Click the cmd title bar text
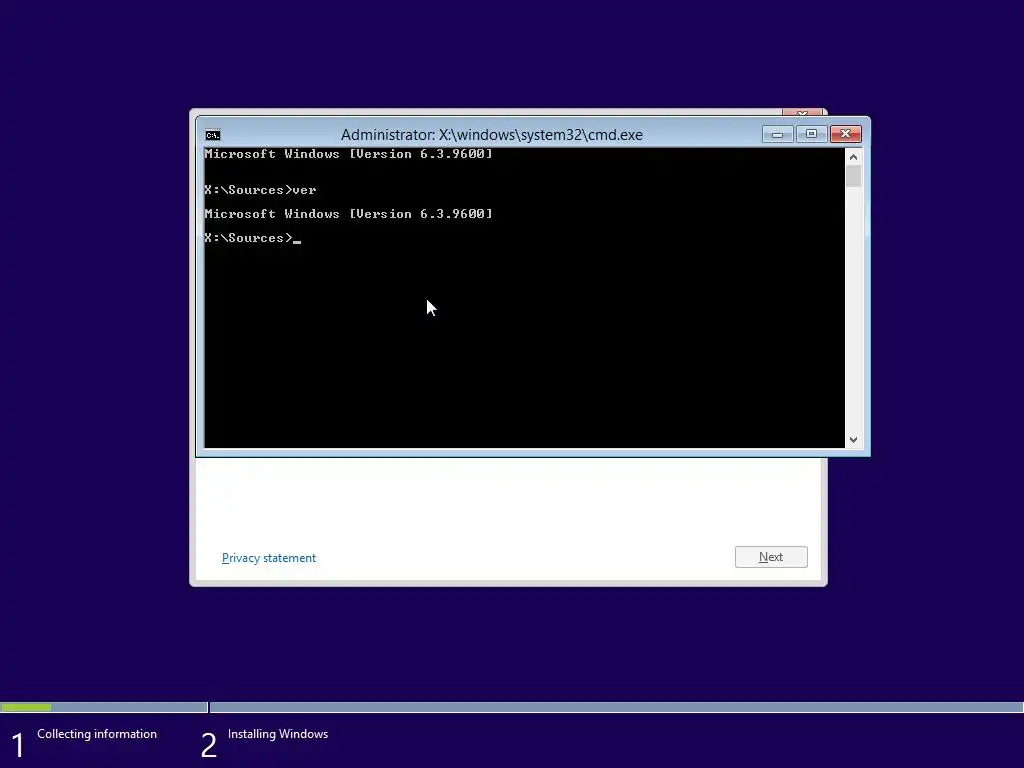The height and width of the screenshot is (768, 1024). click(x=492, y=135)
